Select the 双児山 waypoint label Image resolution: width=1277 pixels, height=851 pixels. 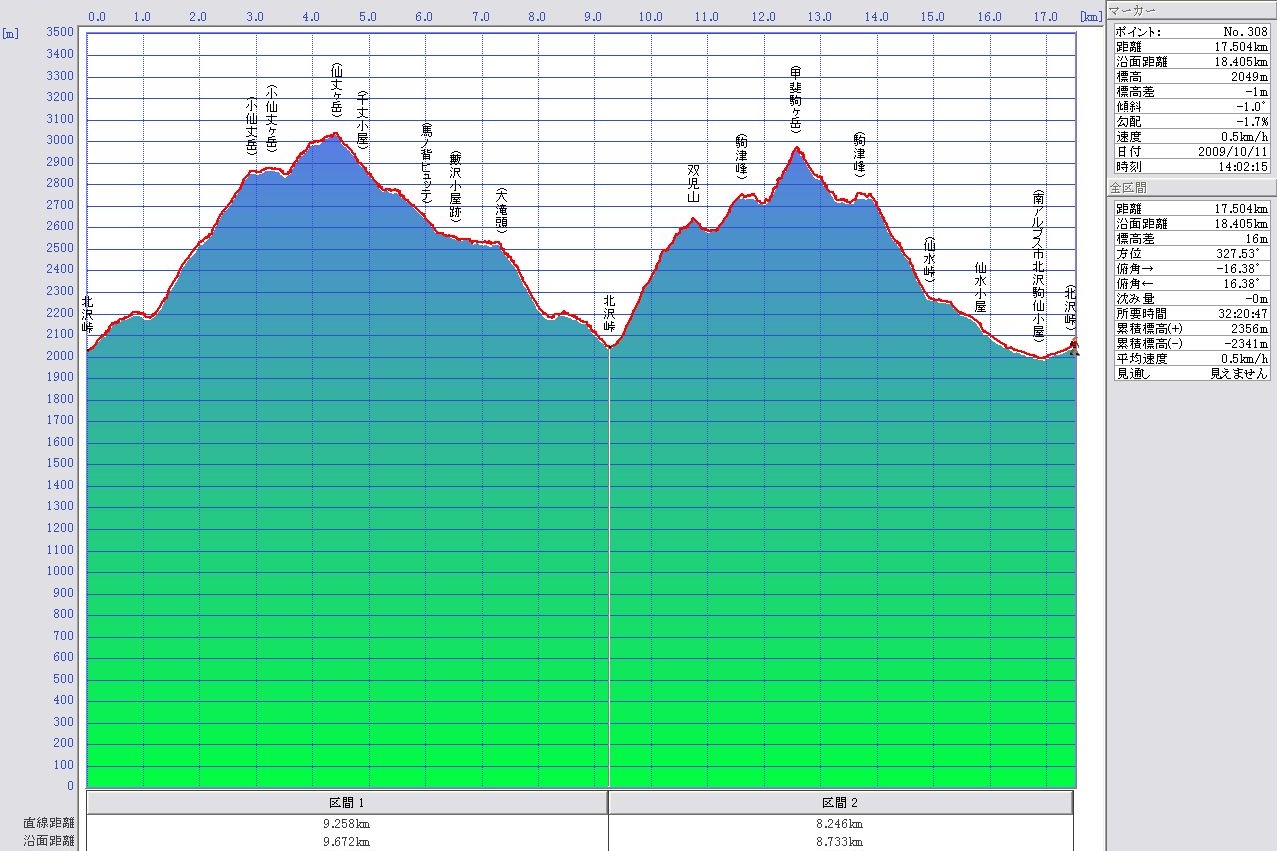tap(693, 184)
